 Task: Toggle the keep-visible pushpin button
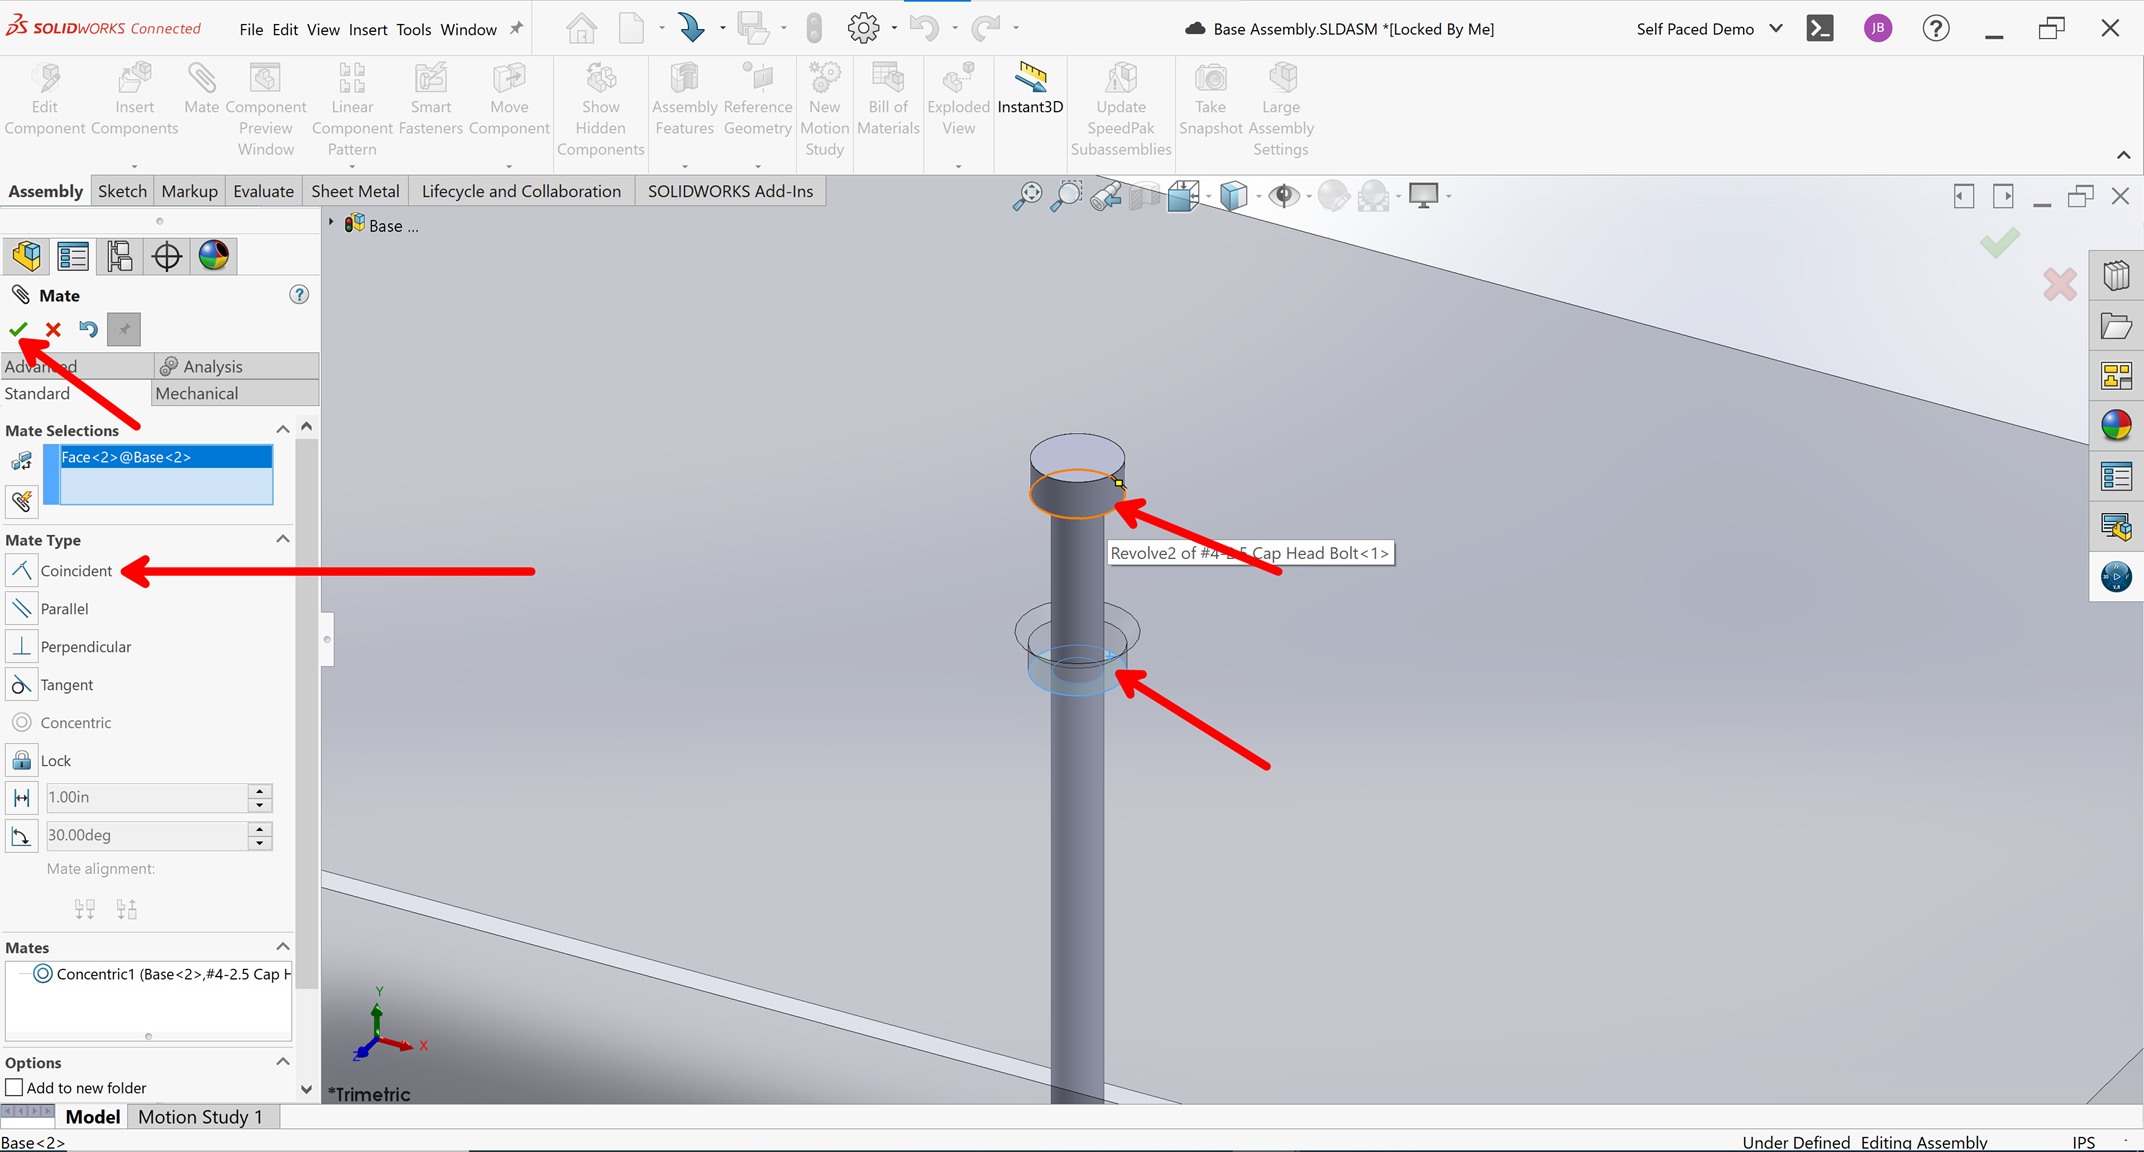(x=124, y=329)
